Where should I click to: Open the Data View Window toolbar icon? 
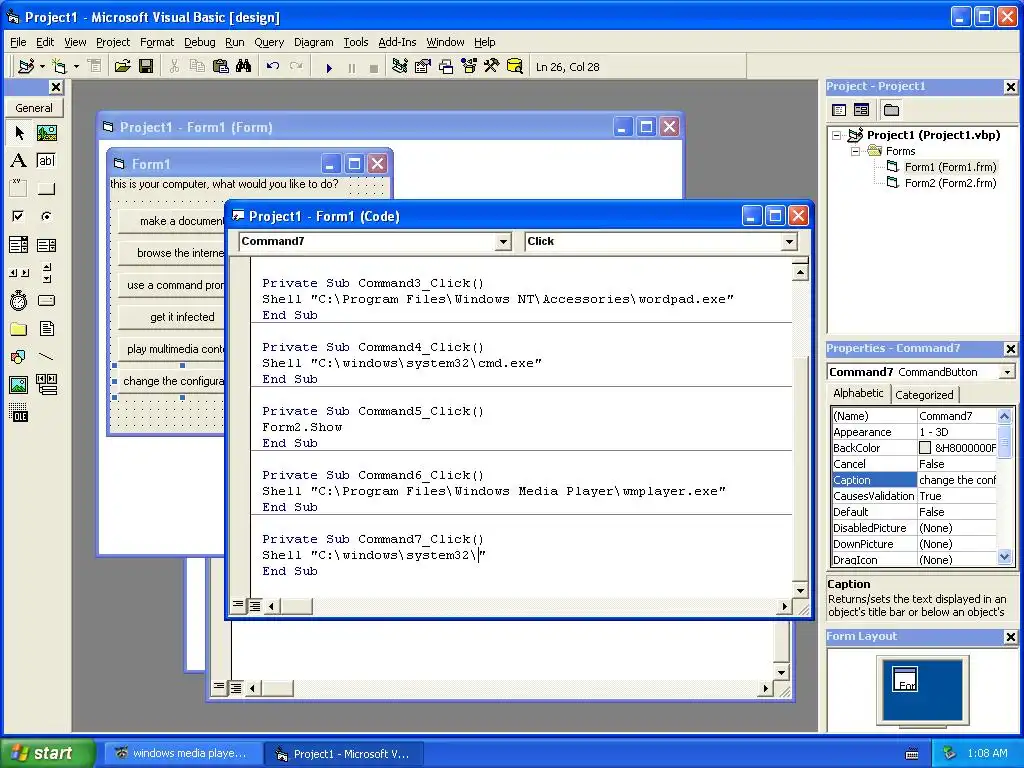click(x=515, y=67)
